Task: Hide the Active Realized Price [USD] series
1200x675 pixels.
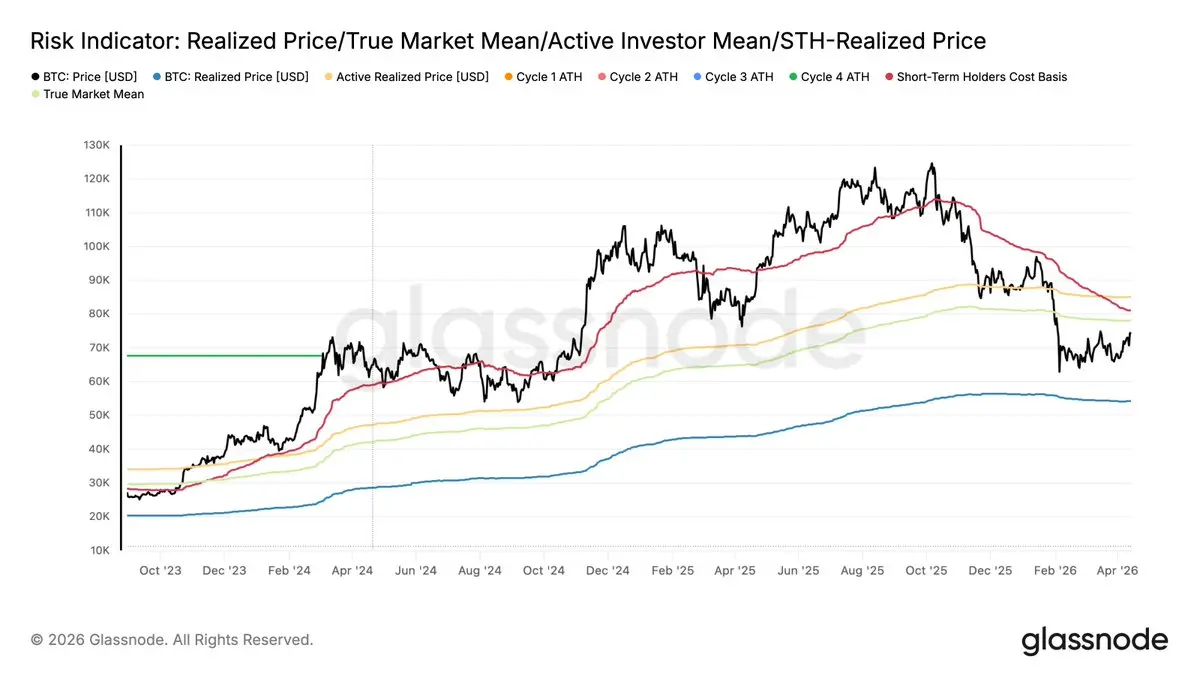Action: [412, 77]
